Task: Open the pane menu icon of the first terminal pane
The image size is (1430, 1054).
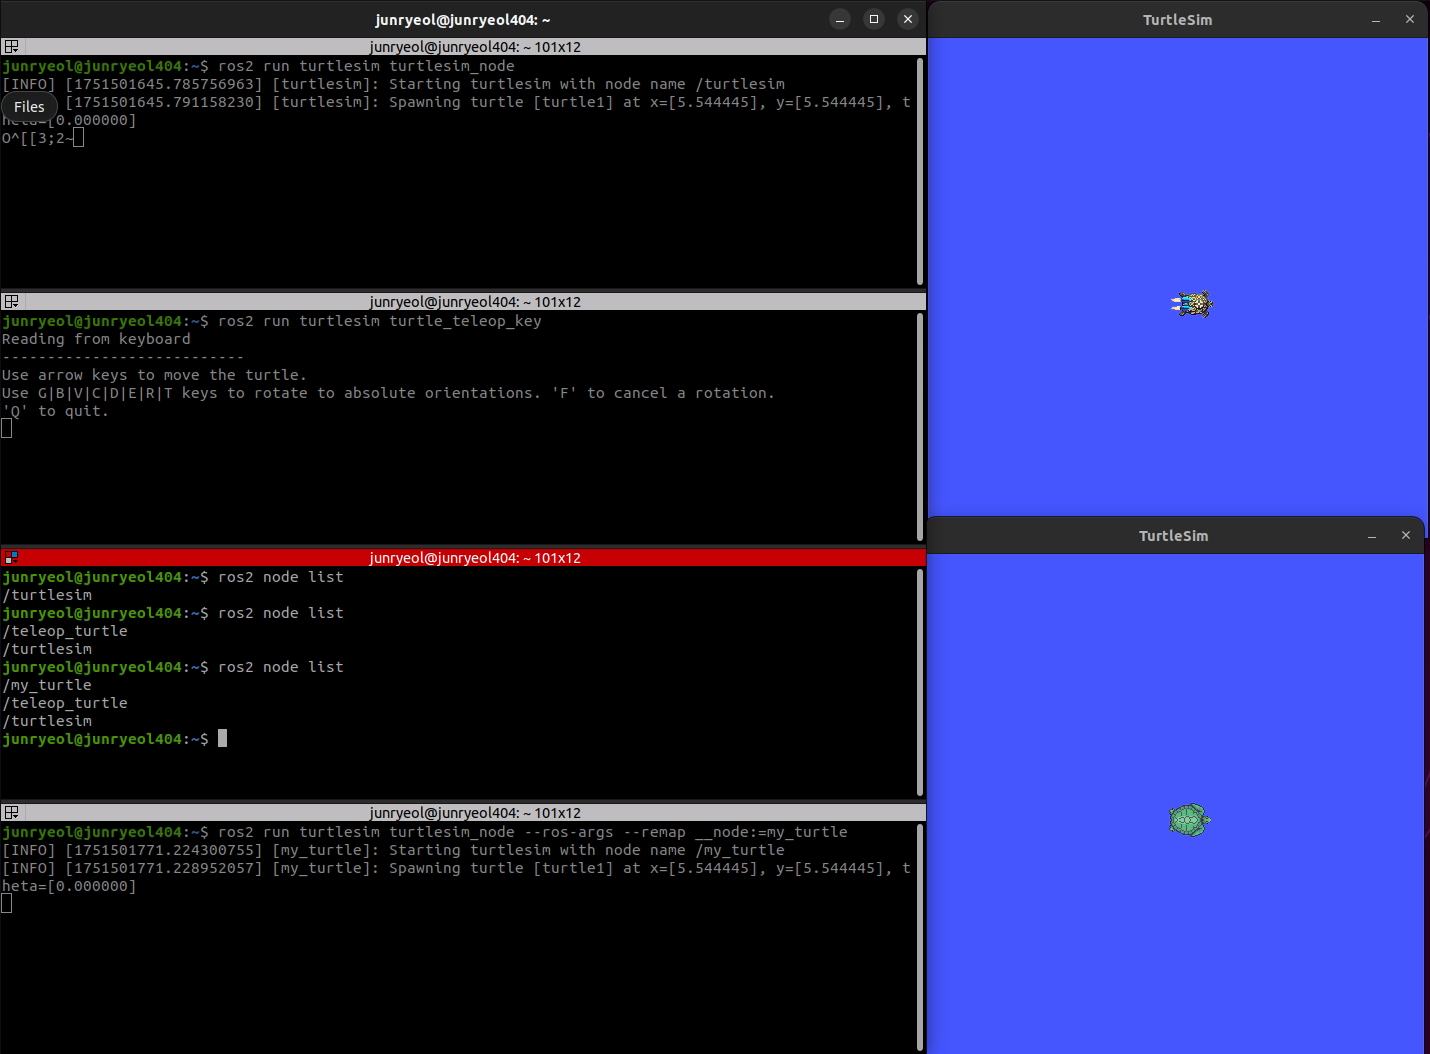Action: (11, 47)
